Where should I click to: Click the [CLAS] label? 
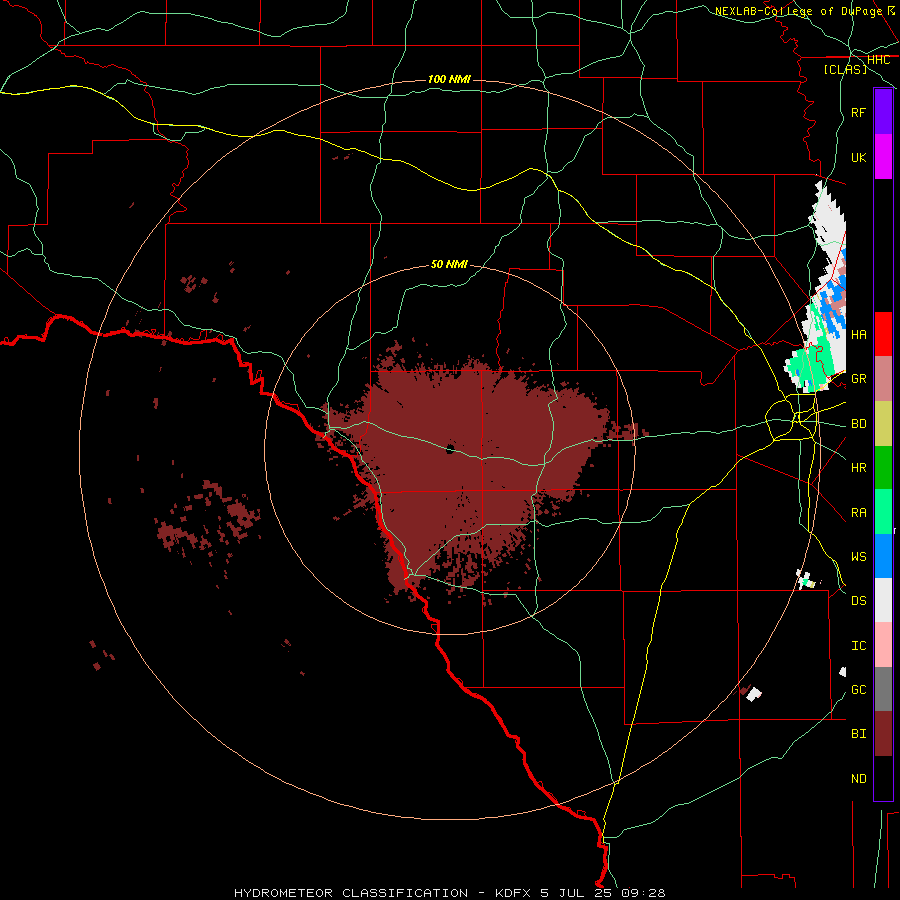tap(845, 69)
